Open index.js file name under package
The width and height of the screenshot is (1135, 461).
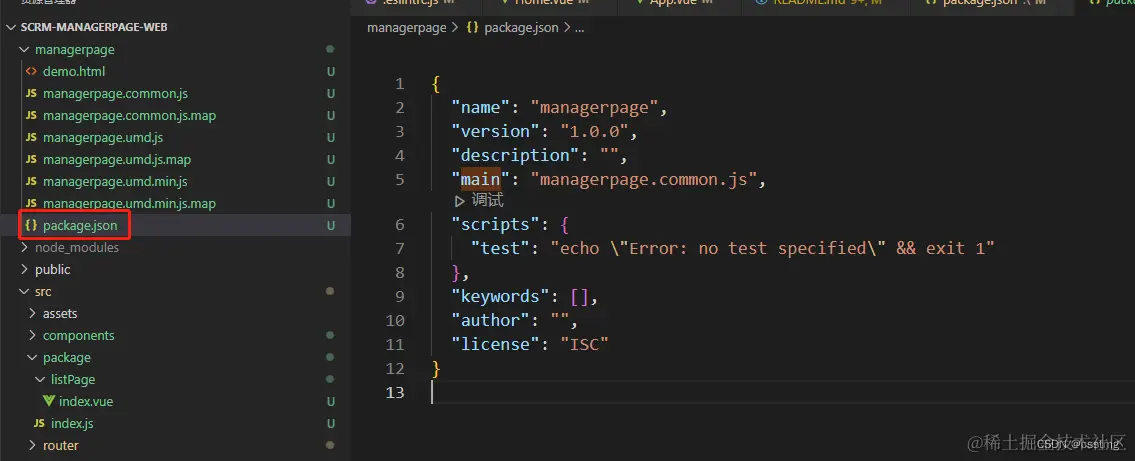tap(72, 423)
